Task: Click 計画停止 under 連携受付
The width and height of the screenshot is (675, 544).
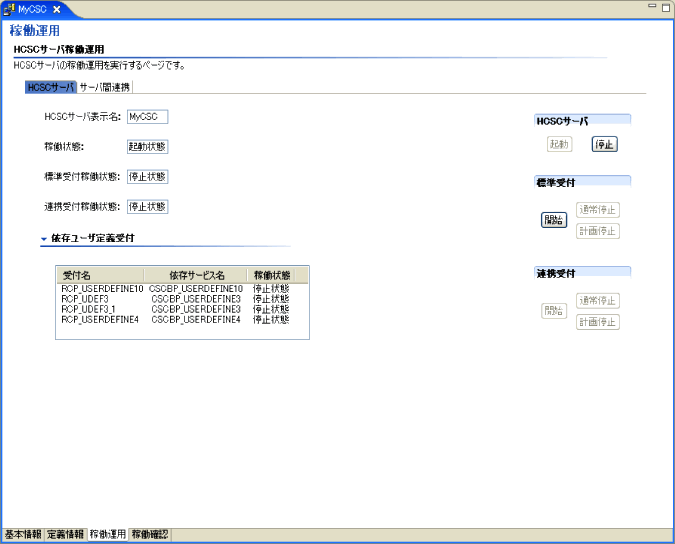Action: click(x=598, y=322)
